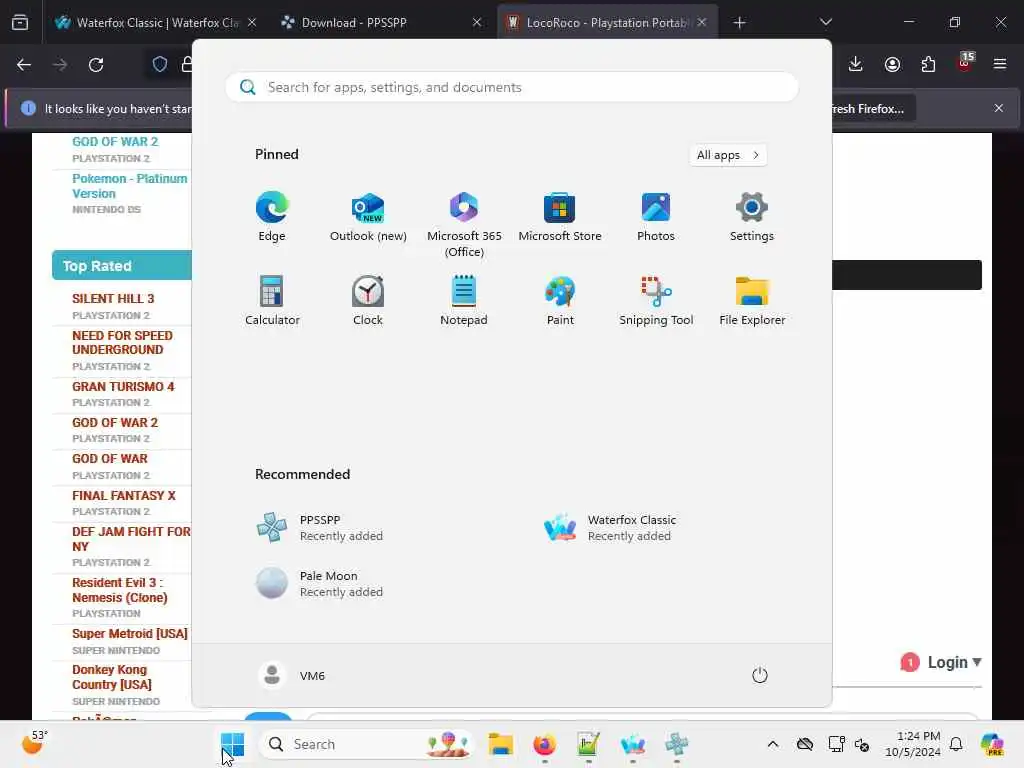Focus the Start menu search field

[511, 87]
